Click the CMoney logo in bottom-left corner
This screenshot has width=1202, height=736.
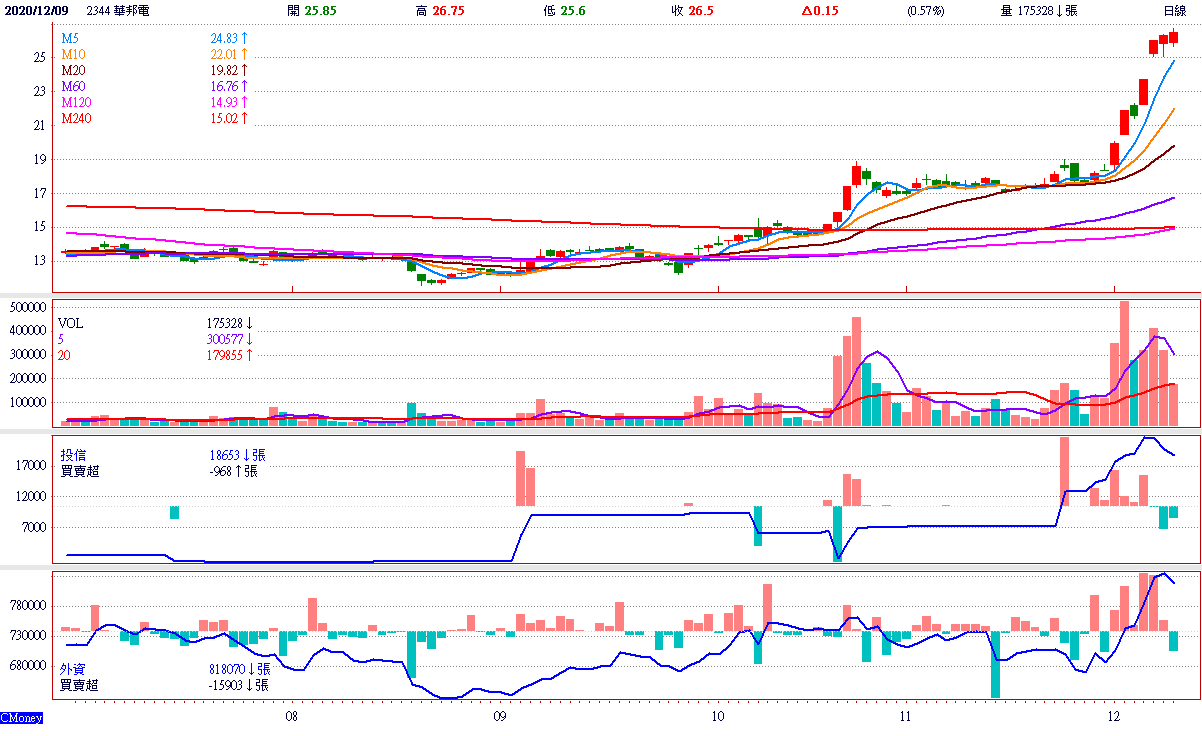(21, 718)
